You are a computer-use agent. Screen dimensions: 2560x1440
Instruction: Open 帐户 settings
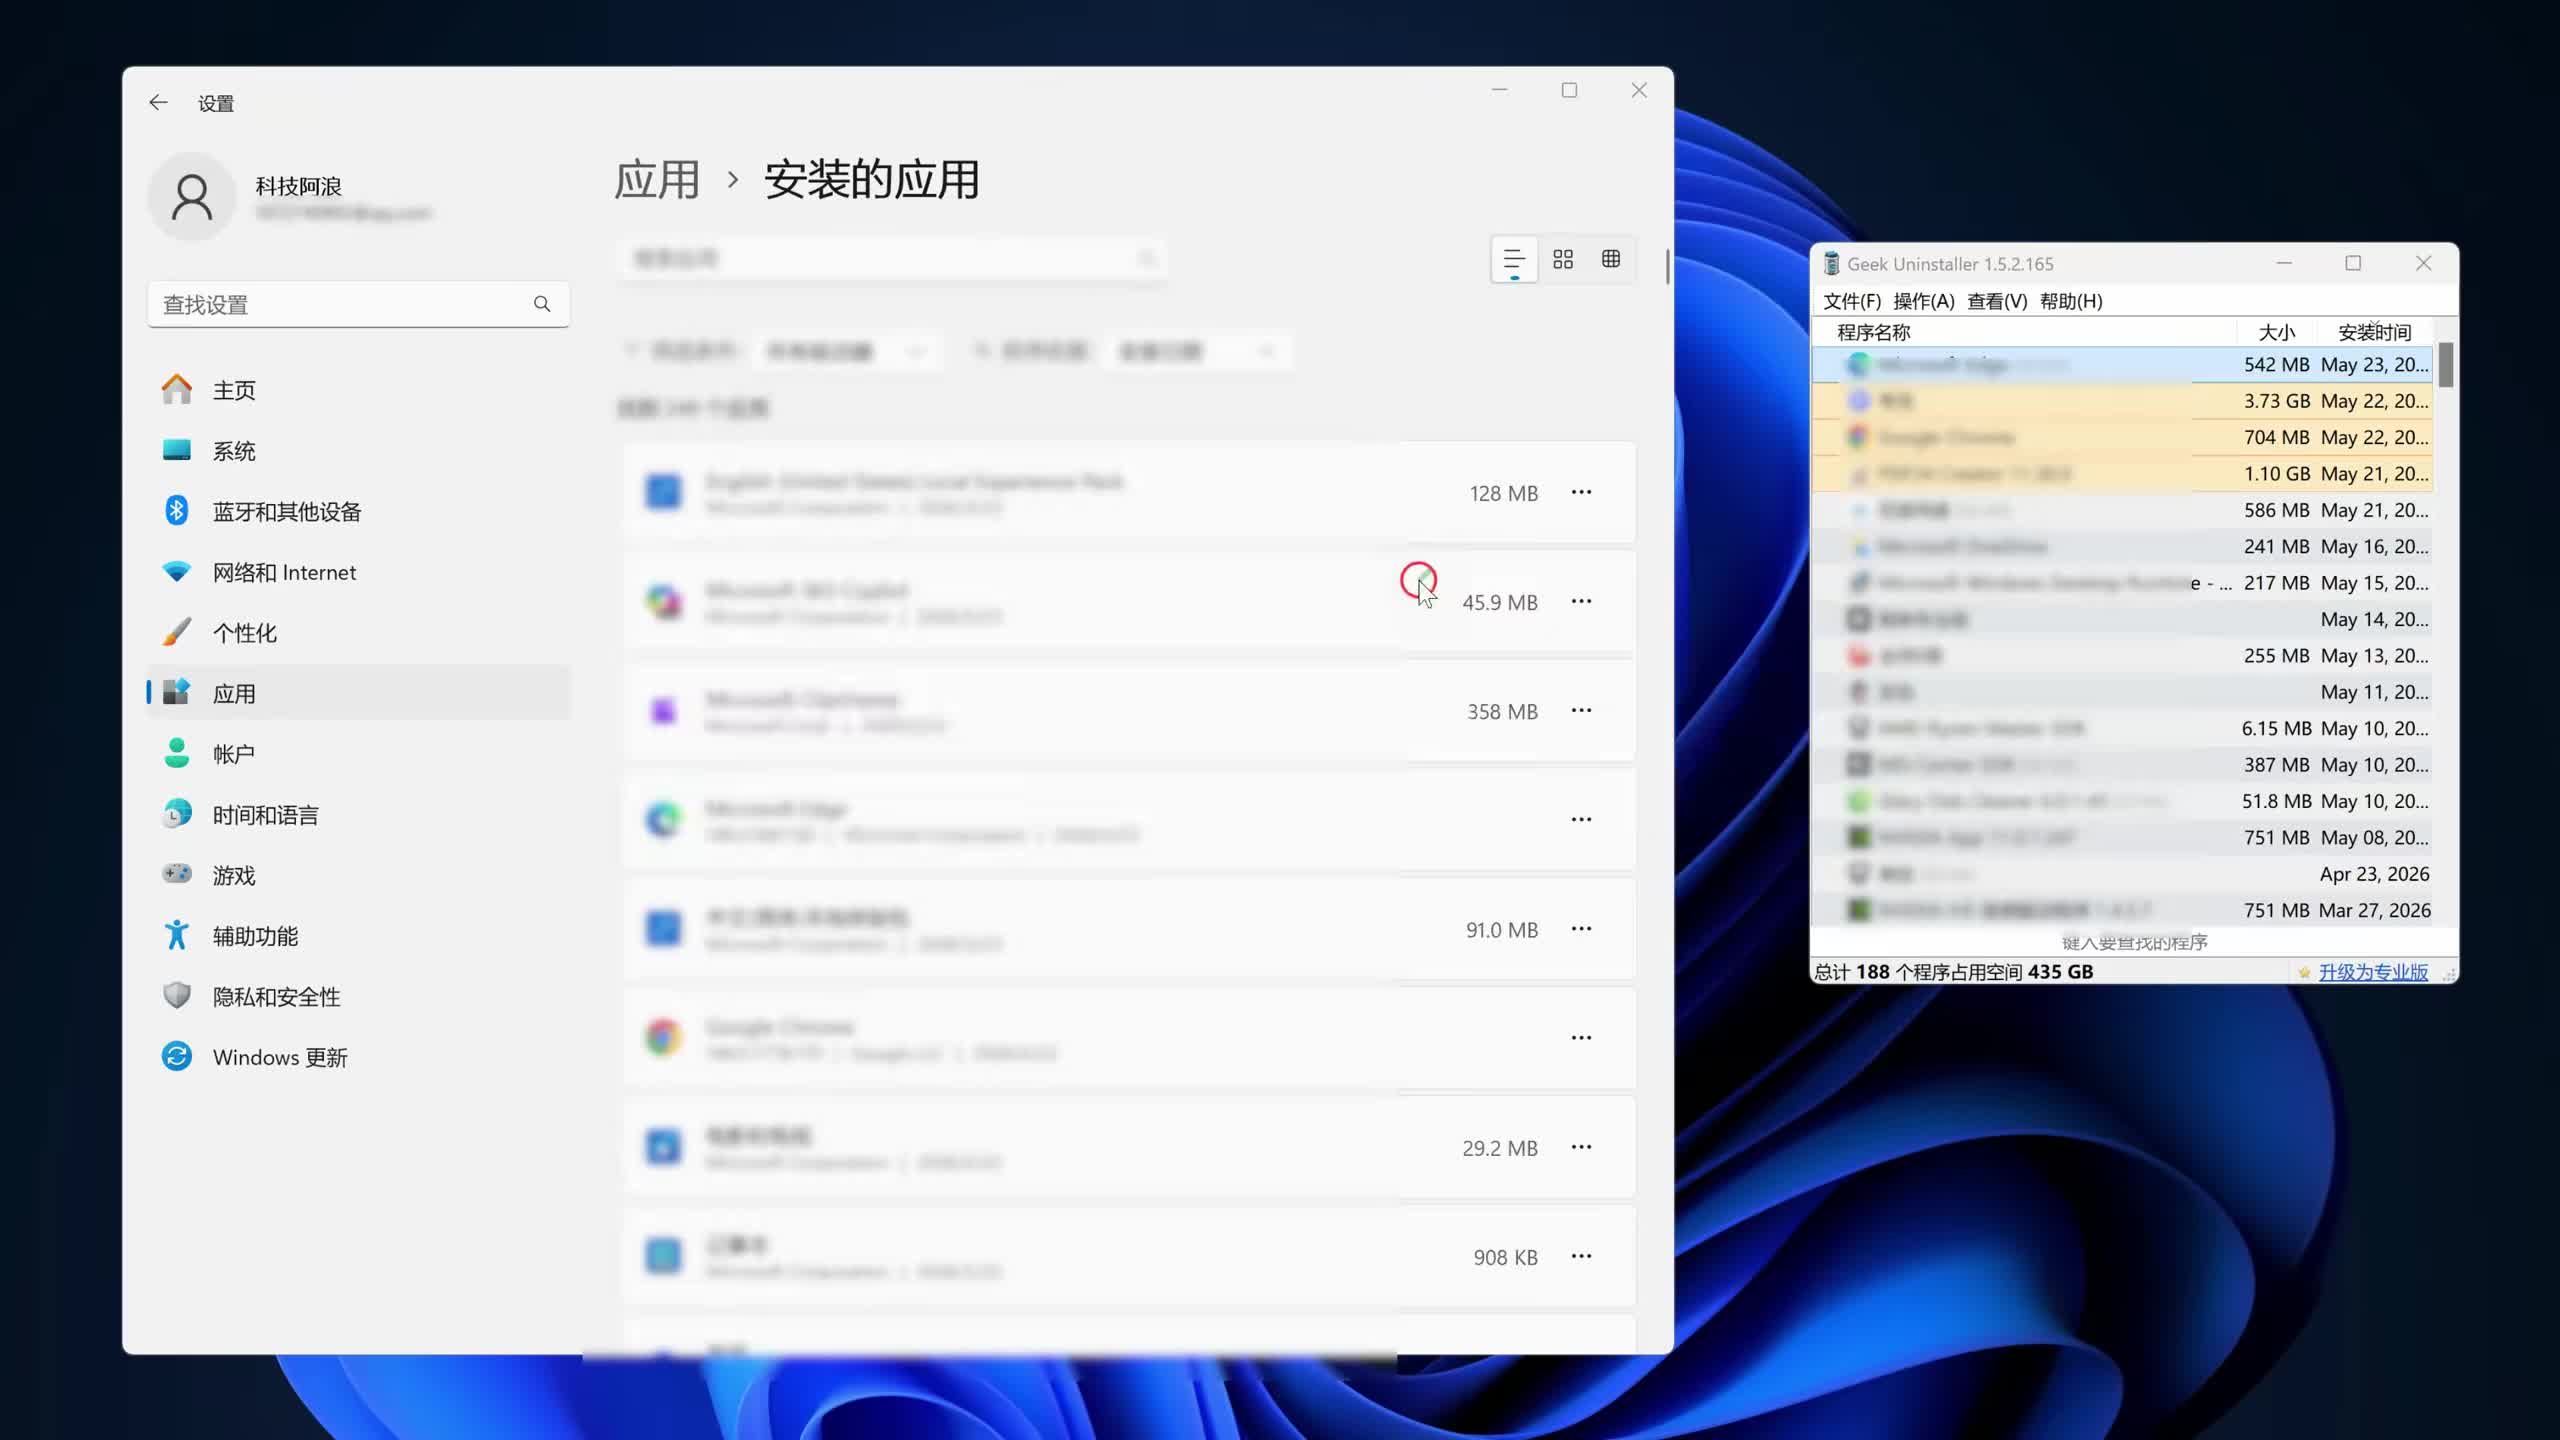(358, 754)
